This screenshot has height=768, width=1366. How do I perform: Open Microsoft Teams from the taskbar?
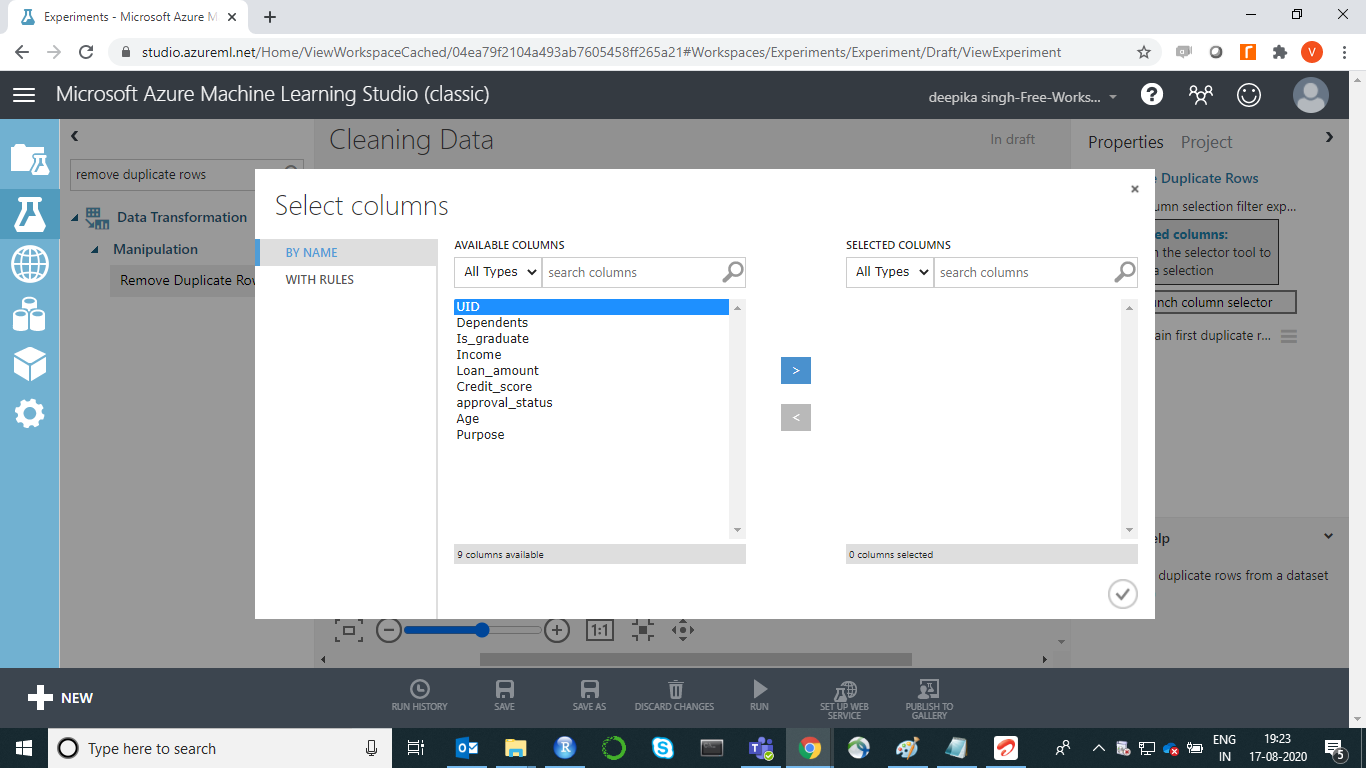(761, 748)
